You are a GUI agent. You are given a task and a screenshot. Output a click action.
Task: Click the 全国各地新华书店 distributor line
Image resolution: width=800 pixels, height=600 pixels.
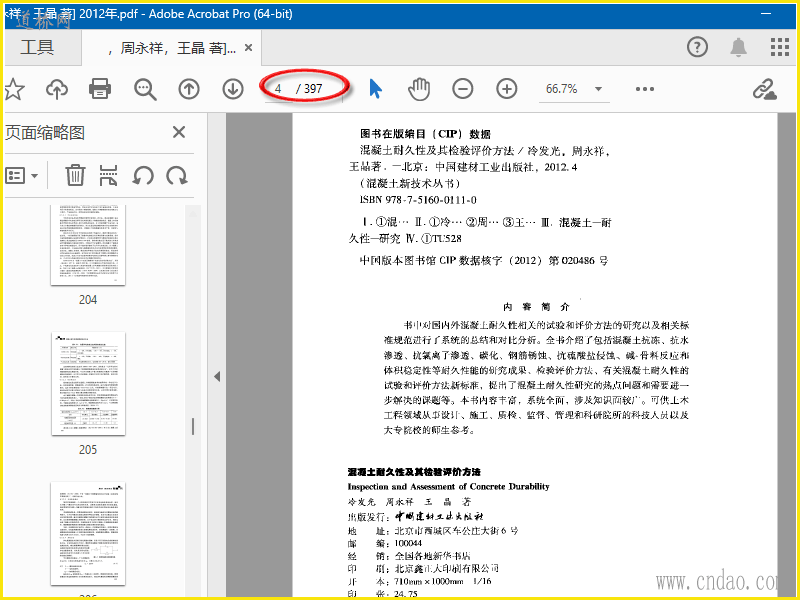coord(409,556)
